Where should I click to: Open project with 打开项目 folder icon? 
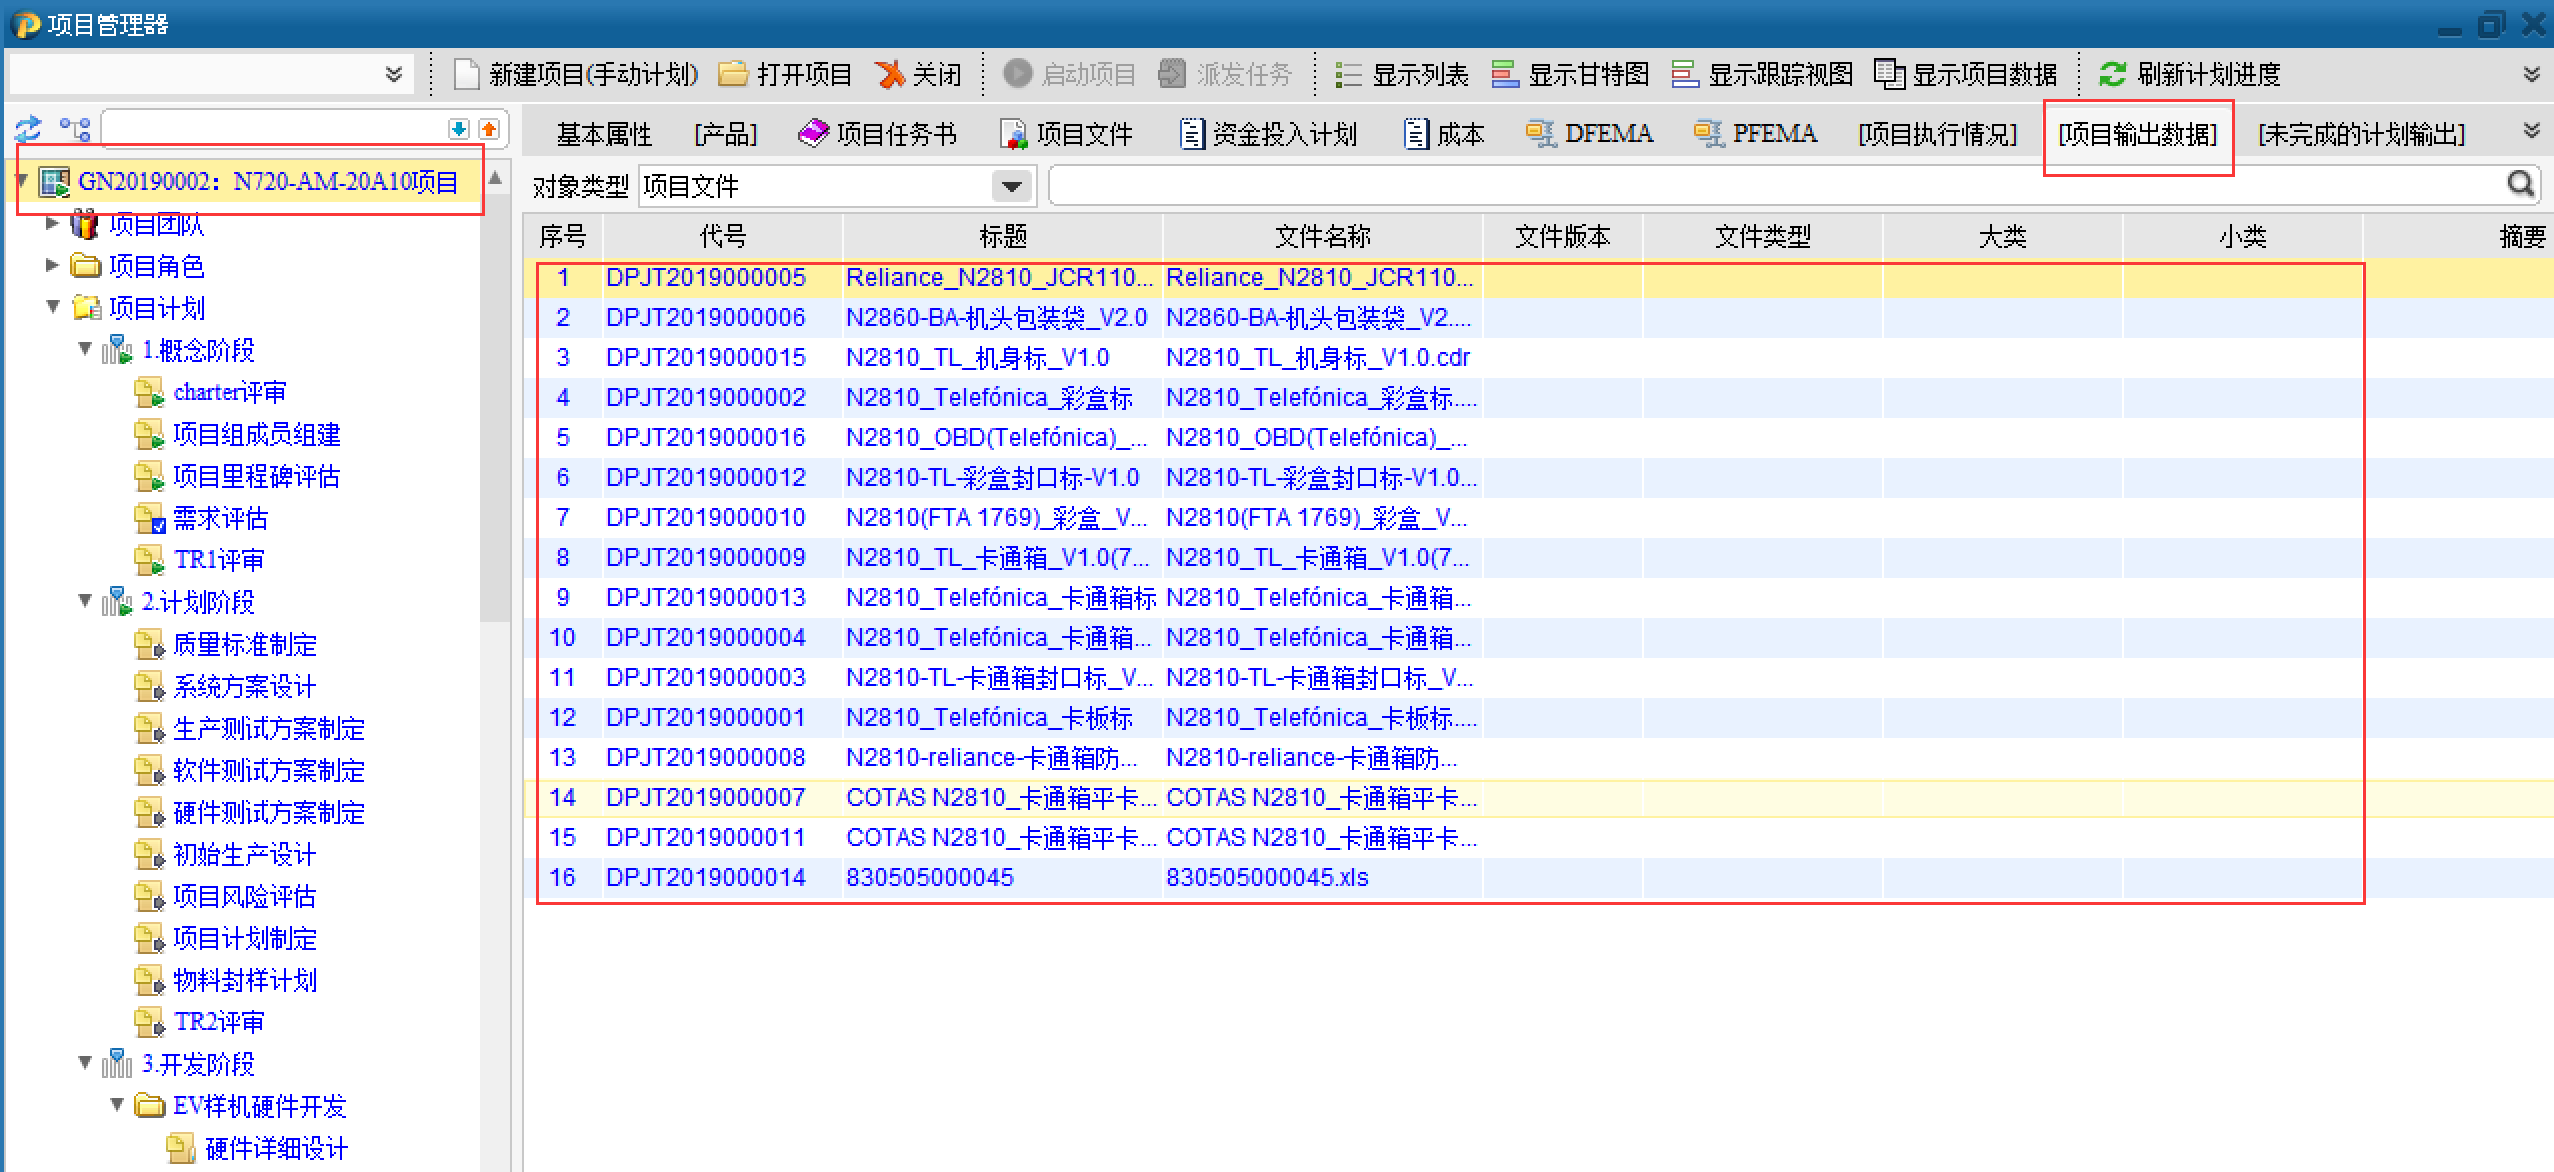[733, 74]
